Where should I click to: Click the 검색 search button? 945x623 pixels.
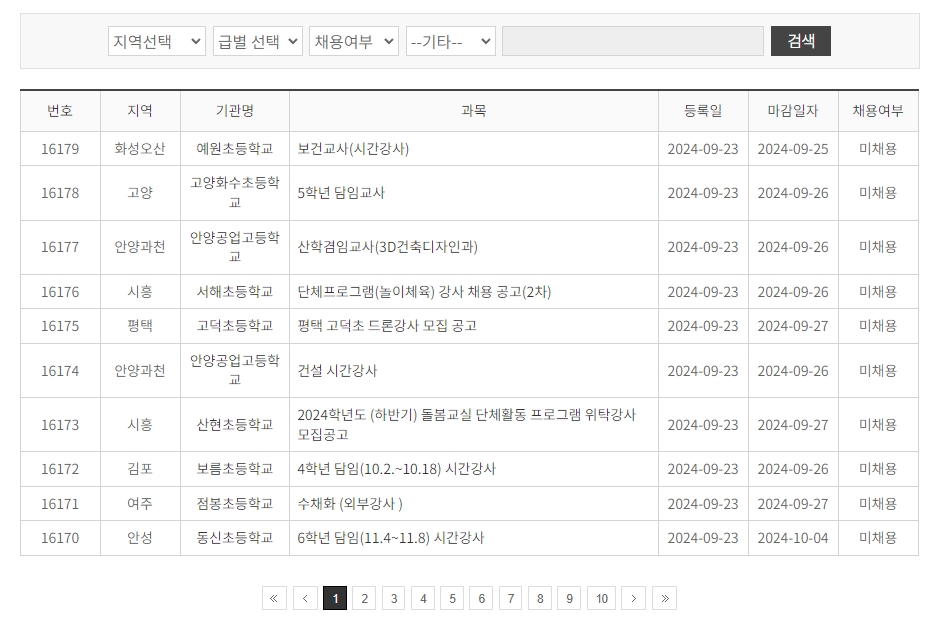click(800, 41)
